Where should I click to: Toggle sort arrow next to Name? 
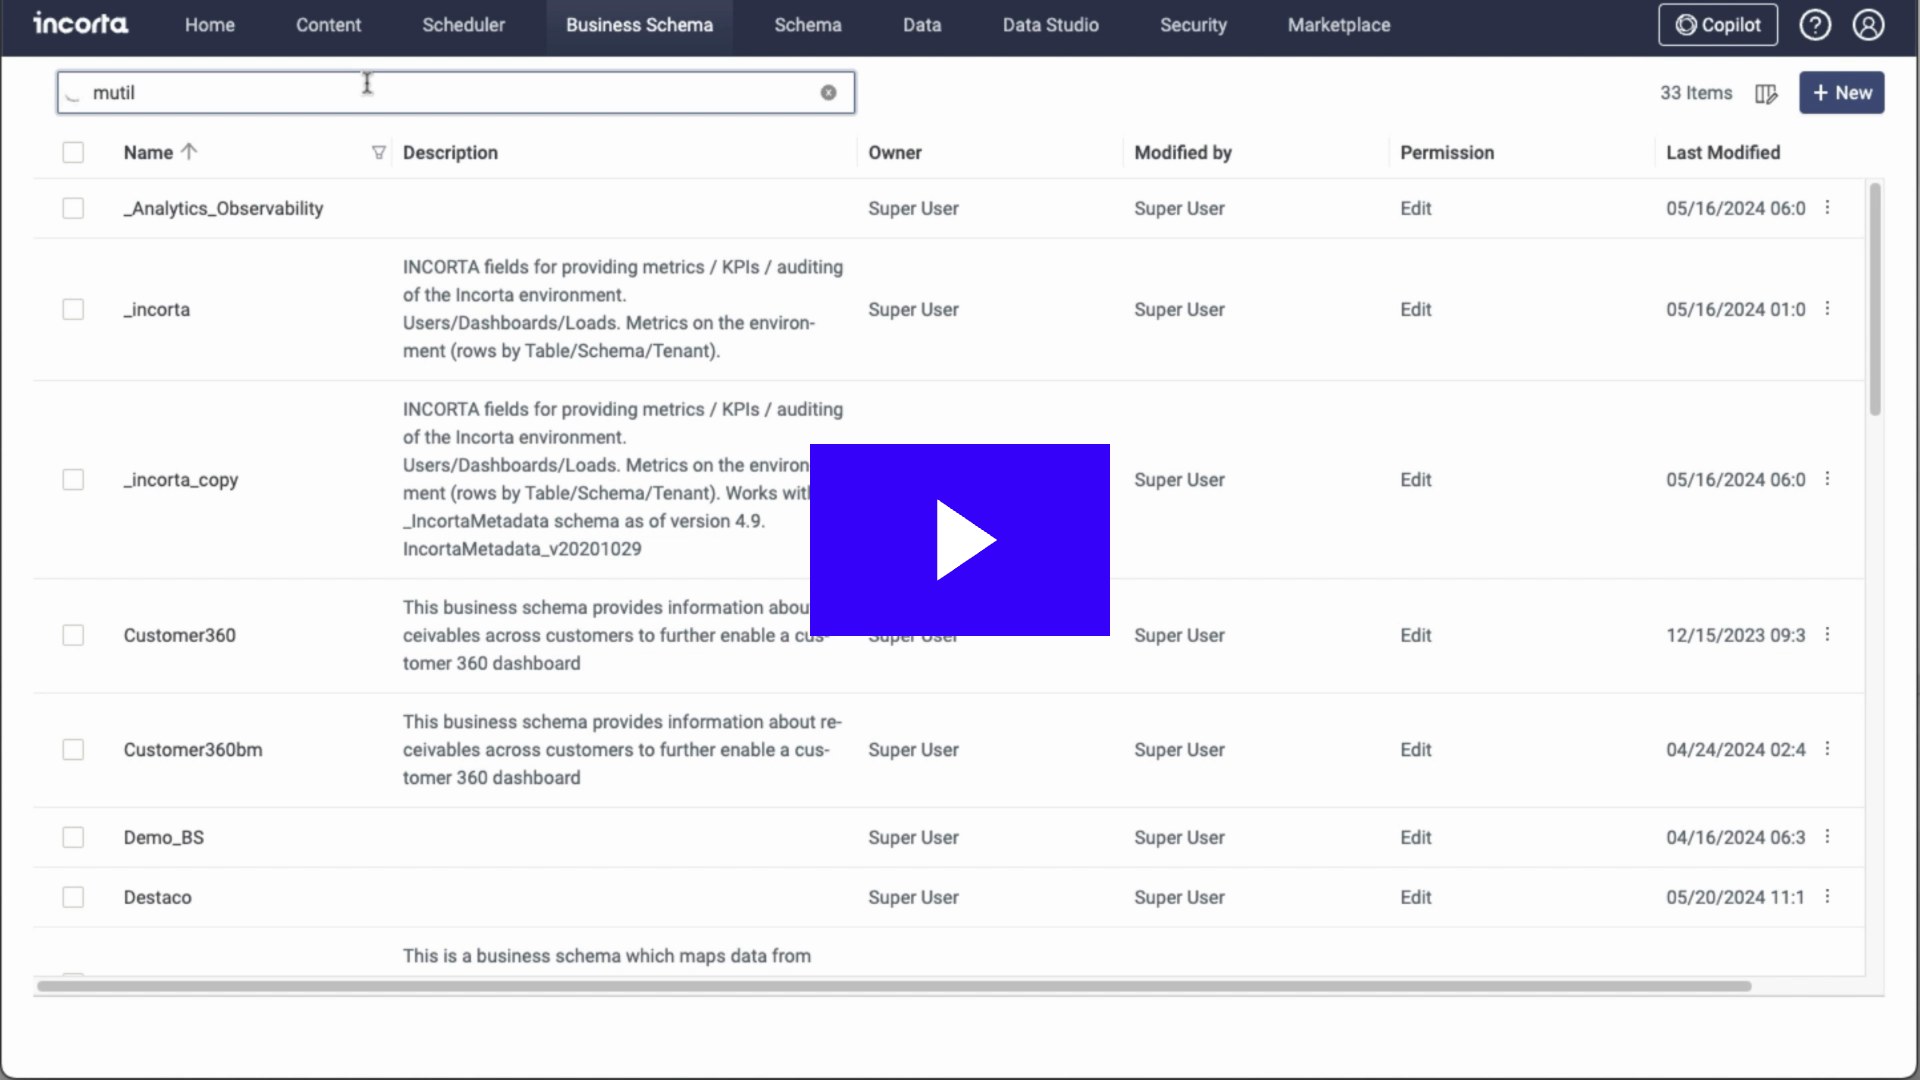(x=189, y=152)
